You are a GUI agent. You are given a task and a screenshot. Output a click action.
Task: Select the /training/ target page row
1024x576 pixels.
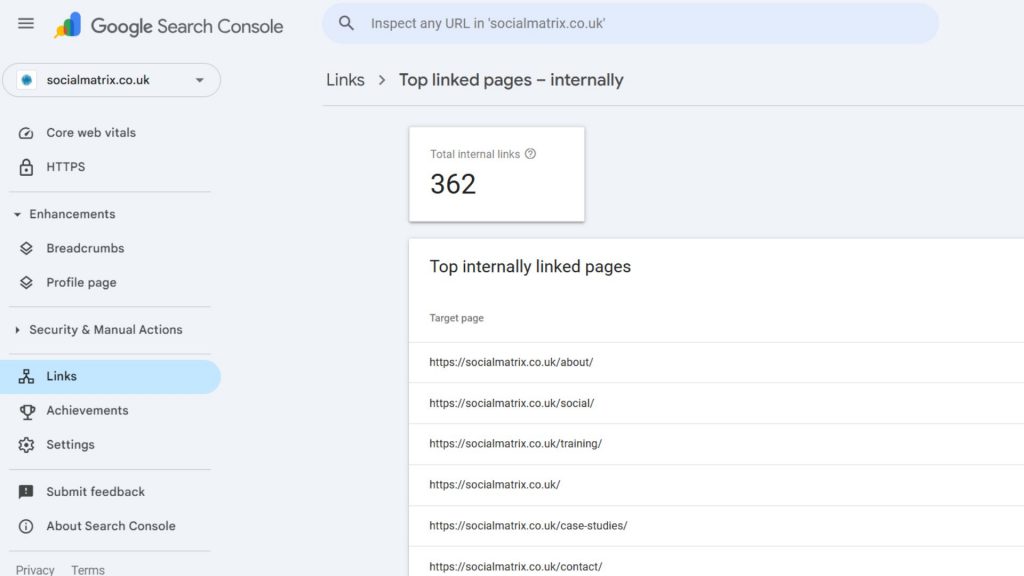(515, 444)
